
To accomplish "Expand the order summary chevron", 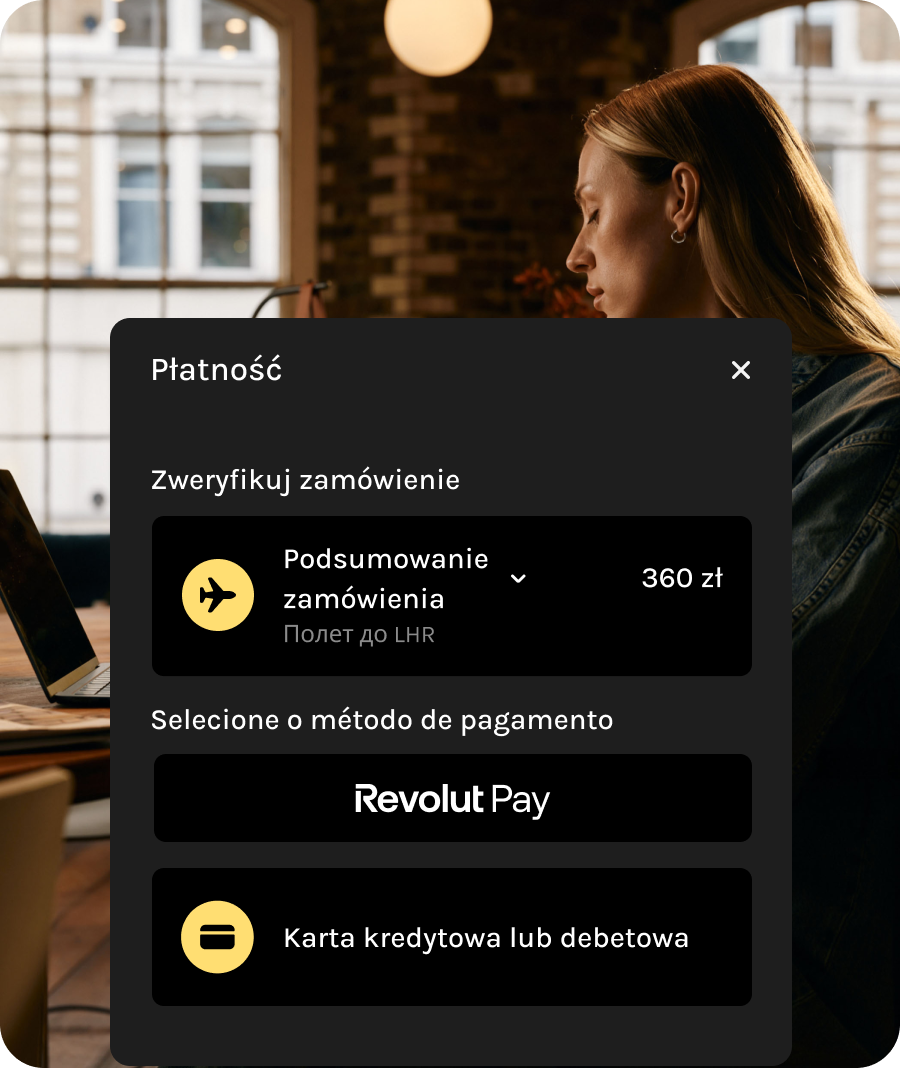I will click(x=518, y=578).
